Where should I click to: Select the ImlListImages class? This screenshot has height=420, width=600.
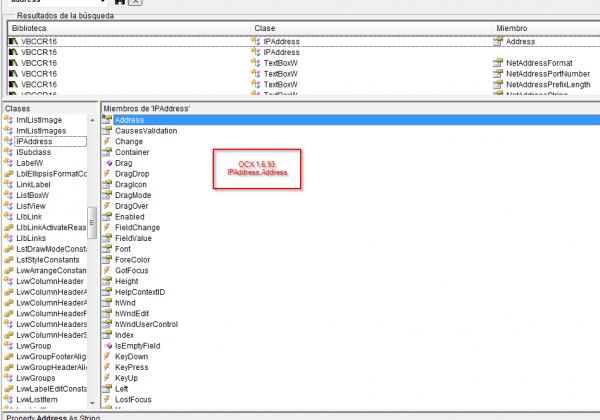click(x=41, y=130)
